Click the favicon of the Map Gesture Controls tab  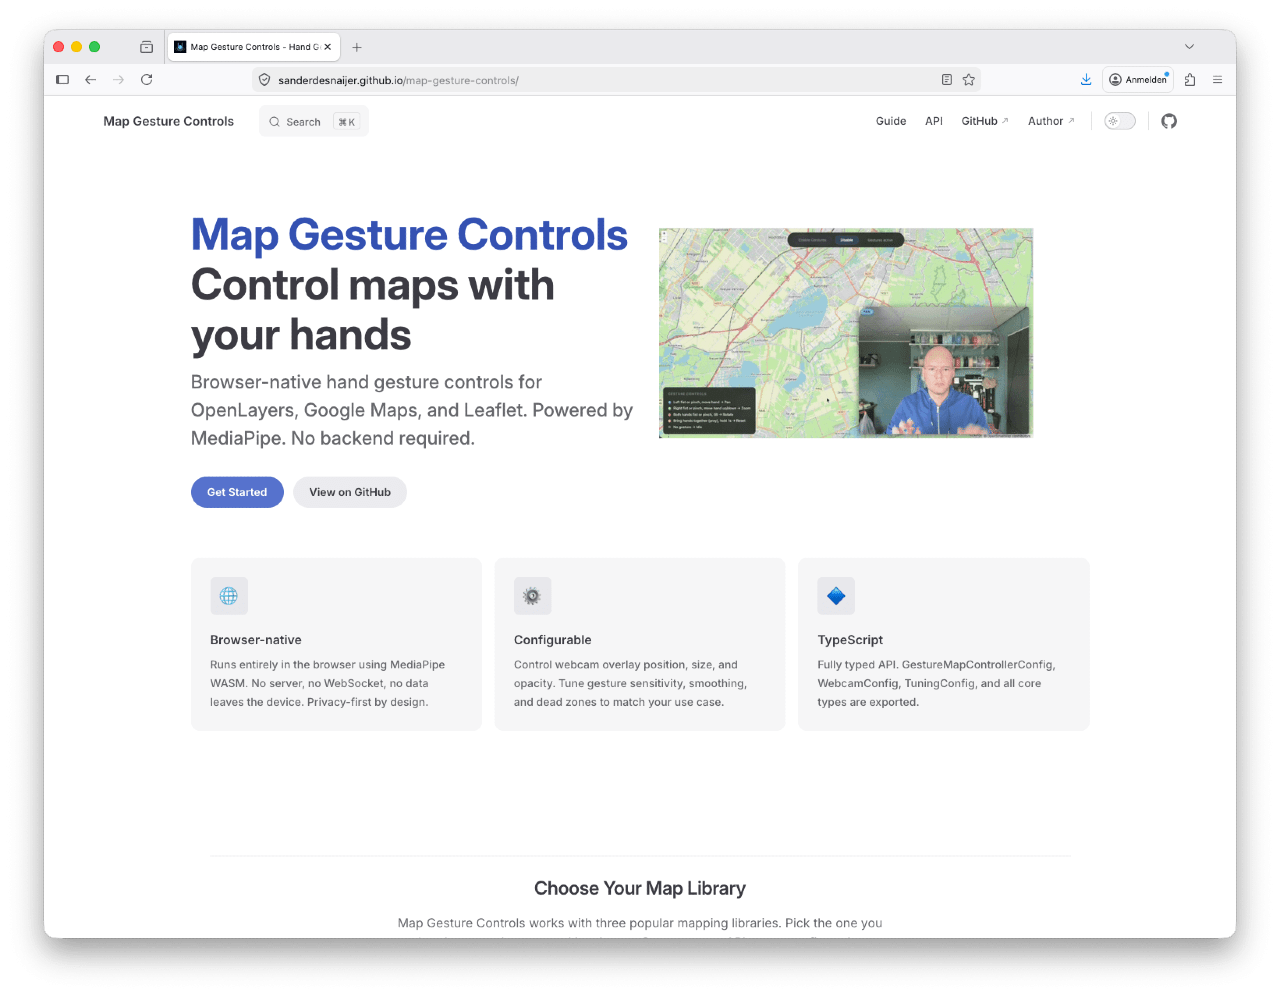point(180,47)
